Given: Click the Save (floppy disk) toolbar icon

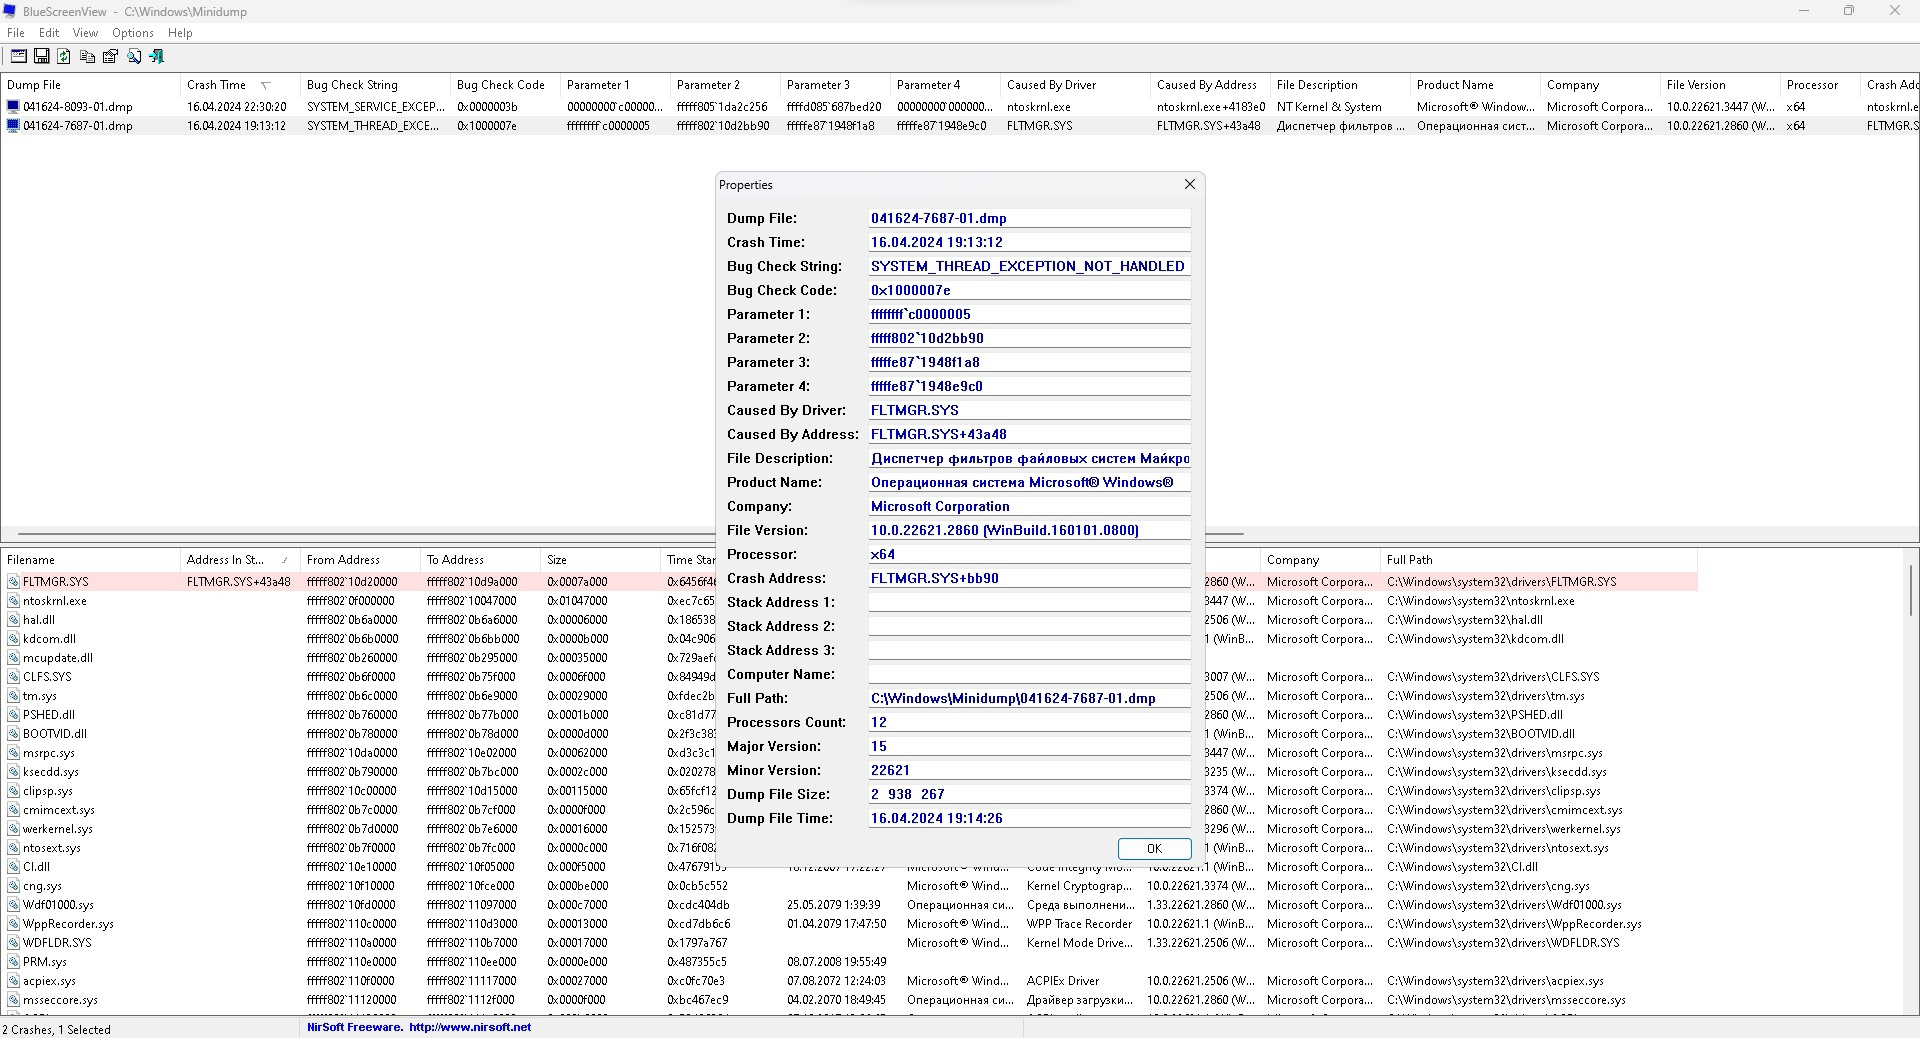Looking at the screenshot, I should 42,56.
